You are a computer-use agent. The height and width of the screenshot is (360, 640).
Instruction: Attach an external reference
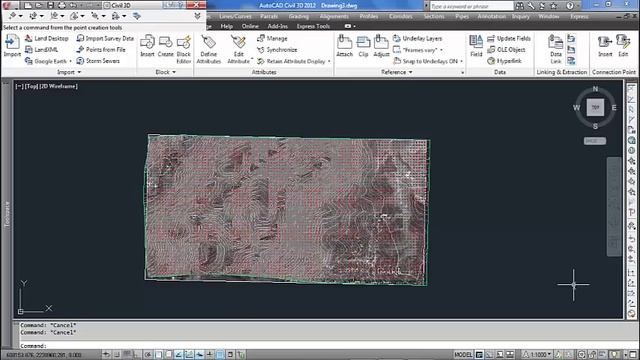click(344, 46)
